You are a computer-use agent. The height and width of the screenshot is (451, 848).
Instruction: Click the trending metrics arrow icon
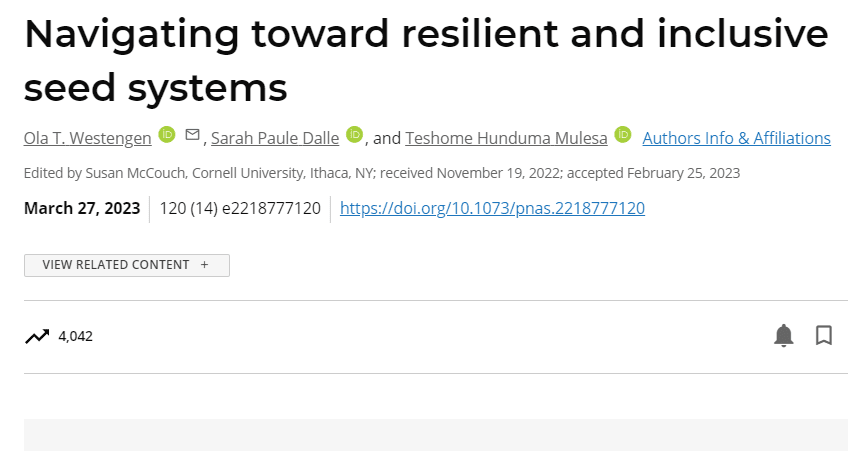tap(37, 336)
